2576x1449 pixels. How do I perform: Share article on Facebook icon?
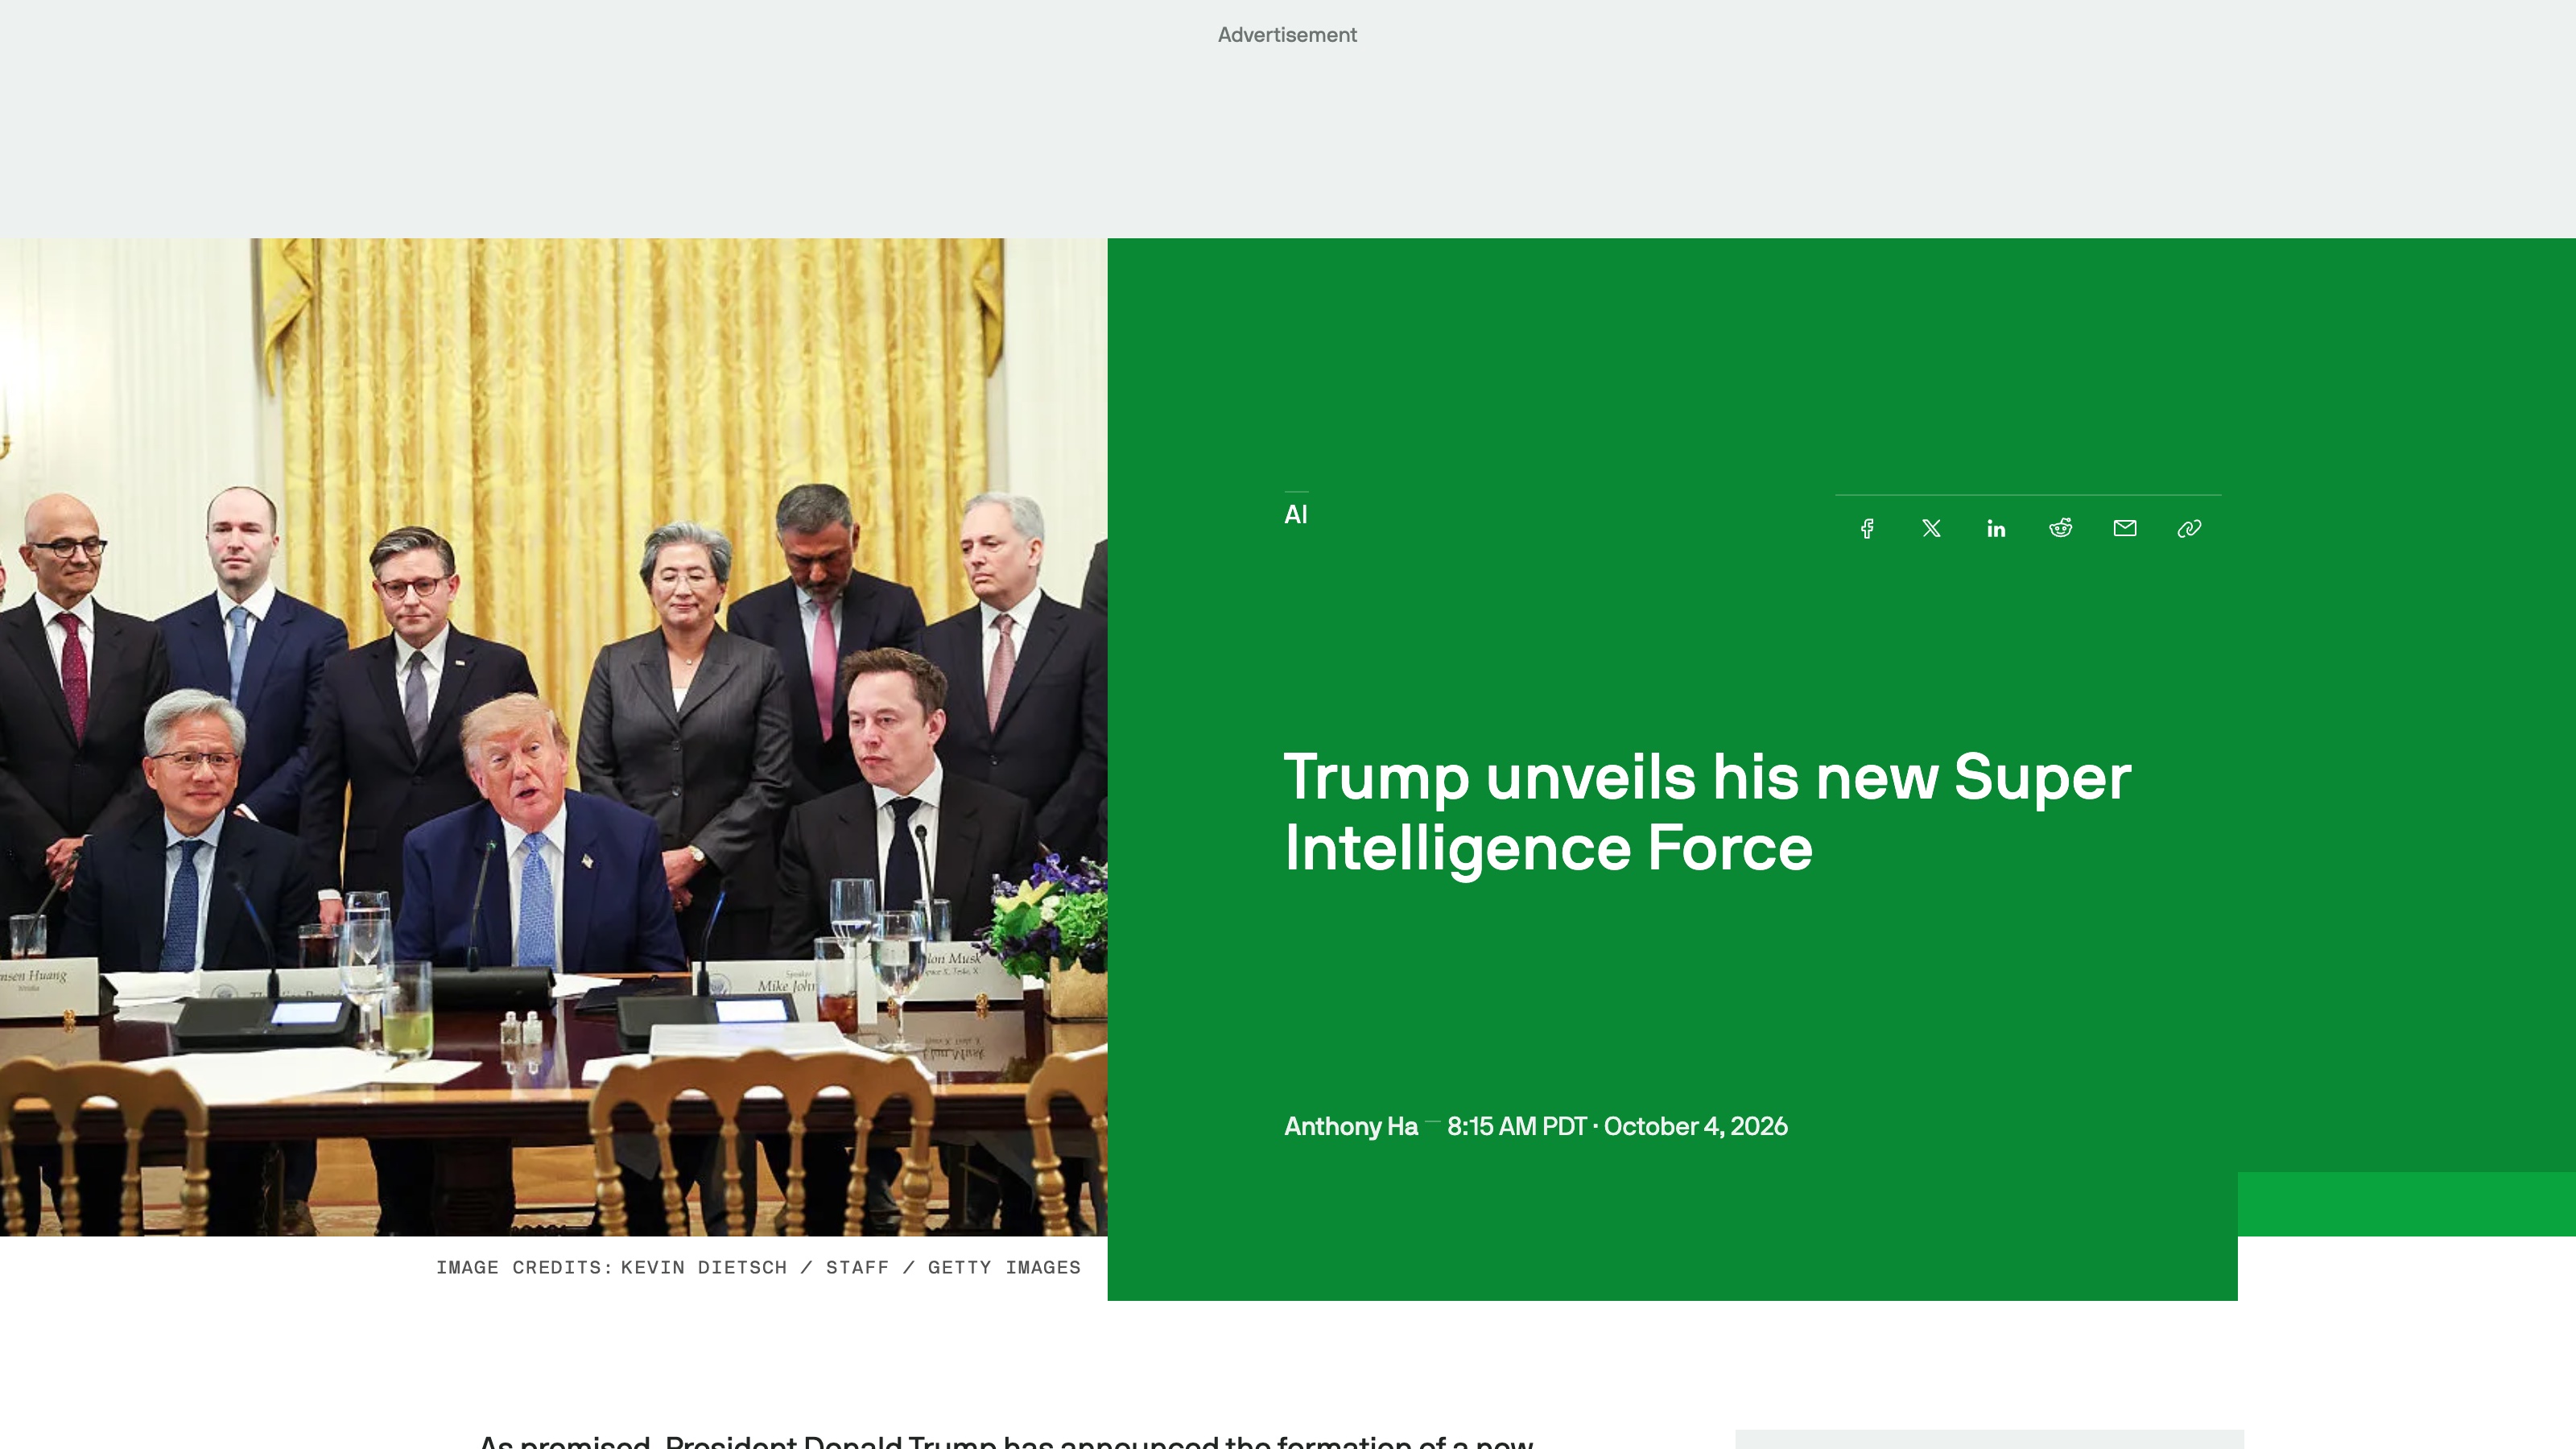coord(1867,529)
